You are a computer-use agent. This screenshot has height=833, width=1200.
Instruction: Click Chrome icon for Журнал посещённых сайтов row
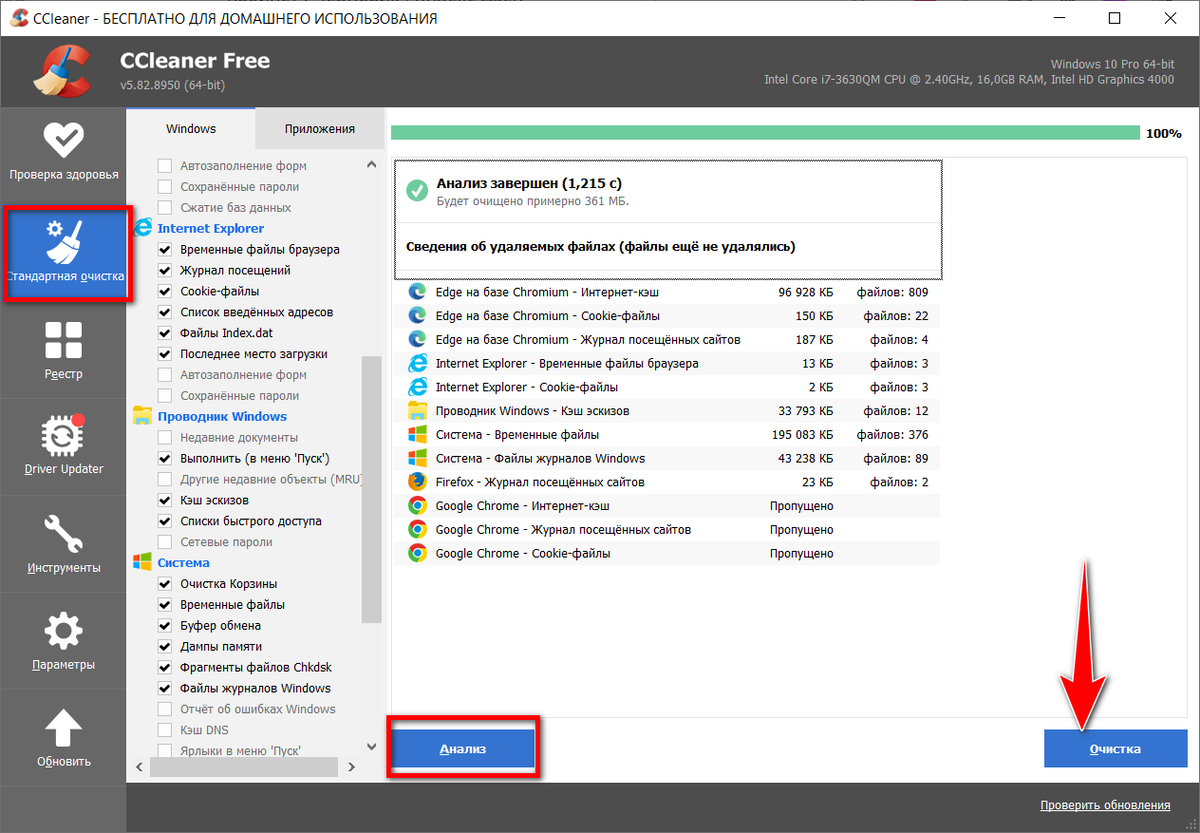pyautogui.click(x=417, y=530)
